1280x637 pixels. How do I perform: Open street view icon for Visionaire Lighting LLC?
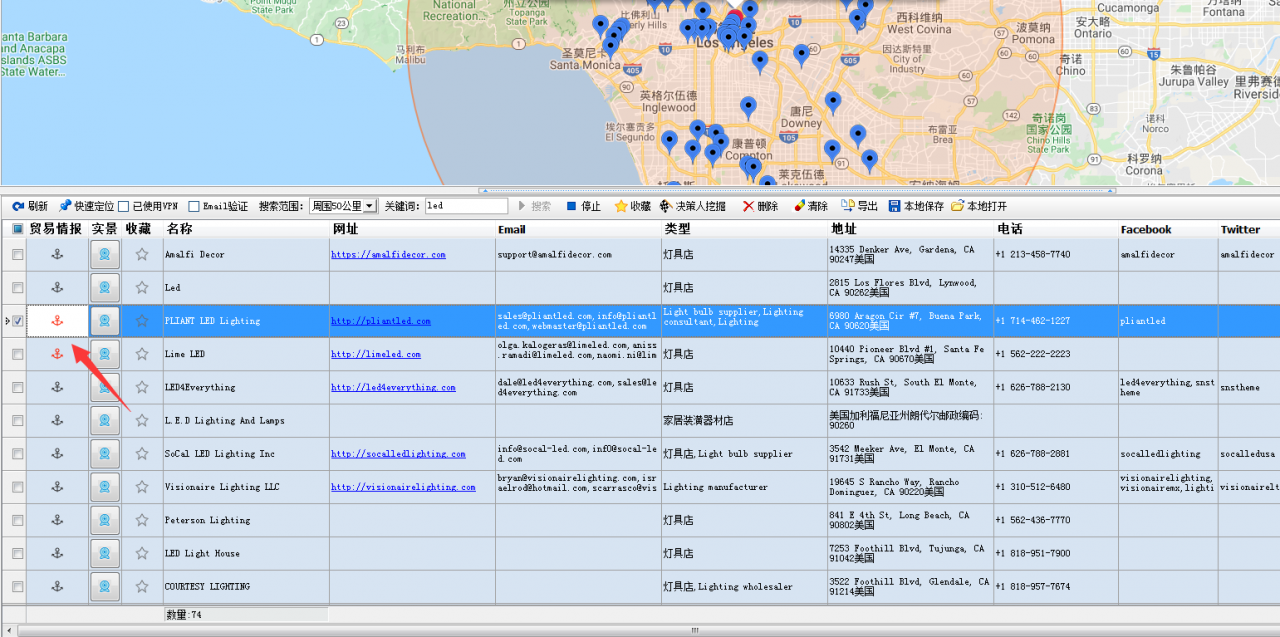coord(105,487)
